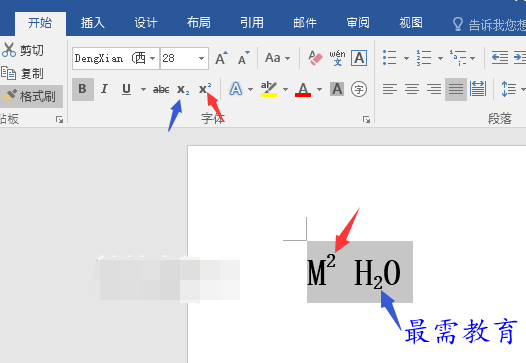Apply yellow text highlight color
The image size is (526, 363).
pos(269,89)
